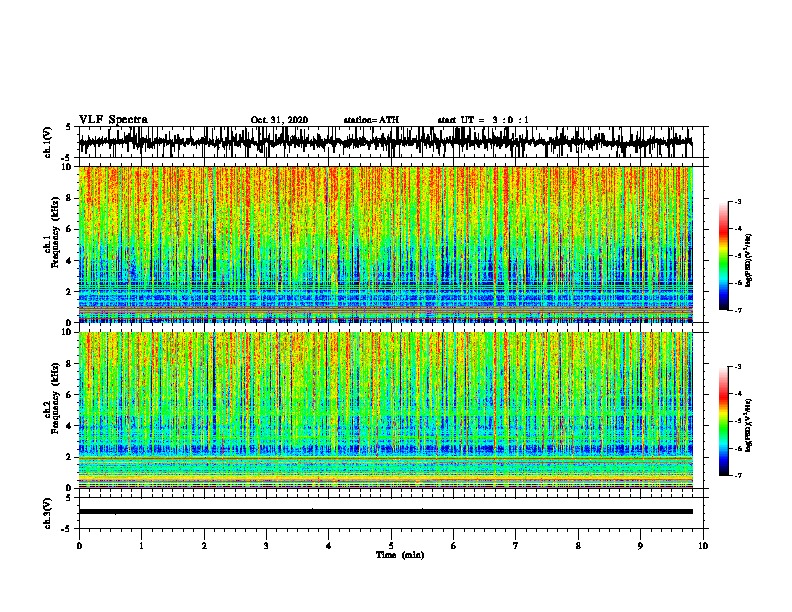Click the "station=ATH" header label
Image resolution: width=792 pixels, height=612 pixels.
(371, 120)
